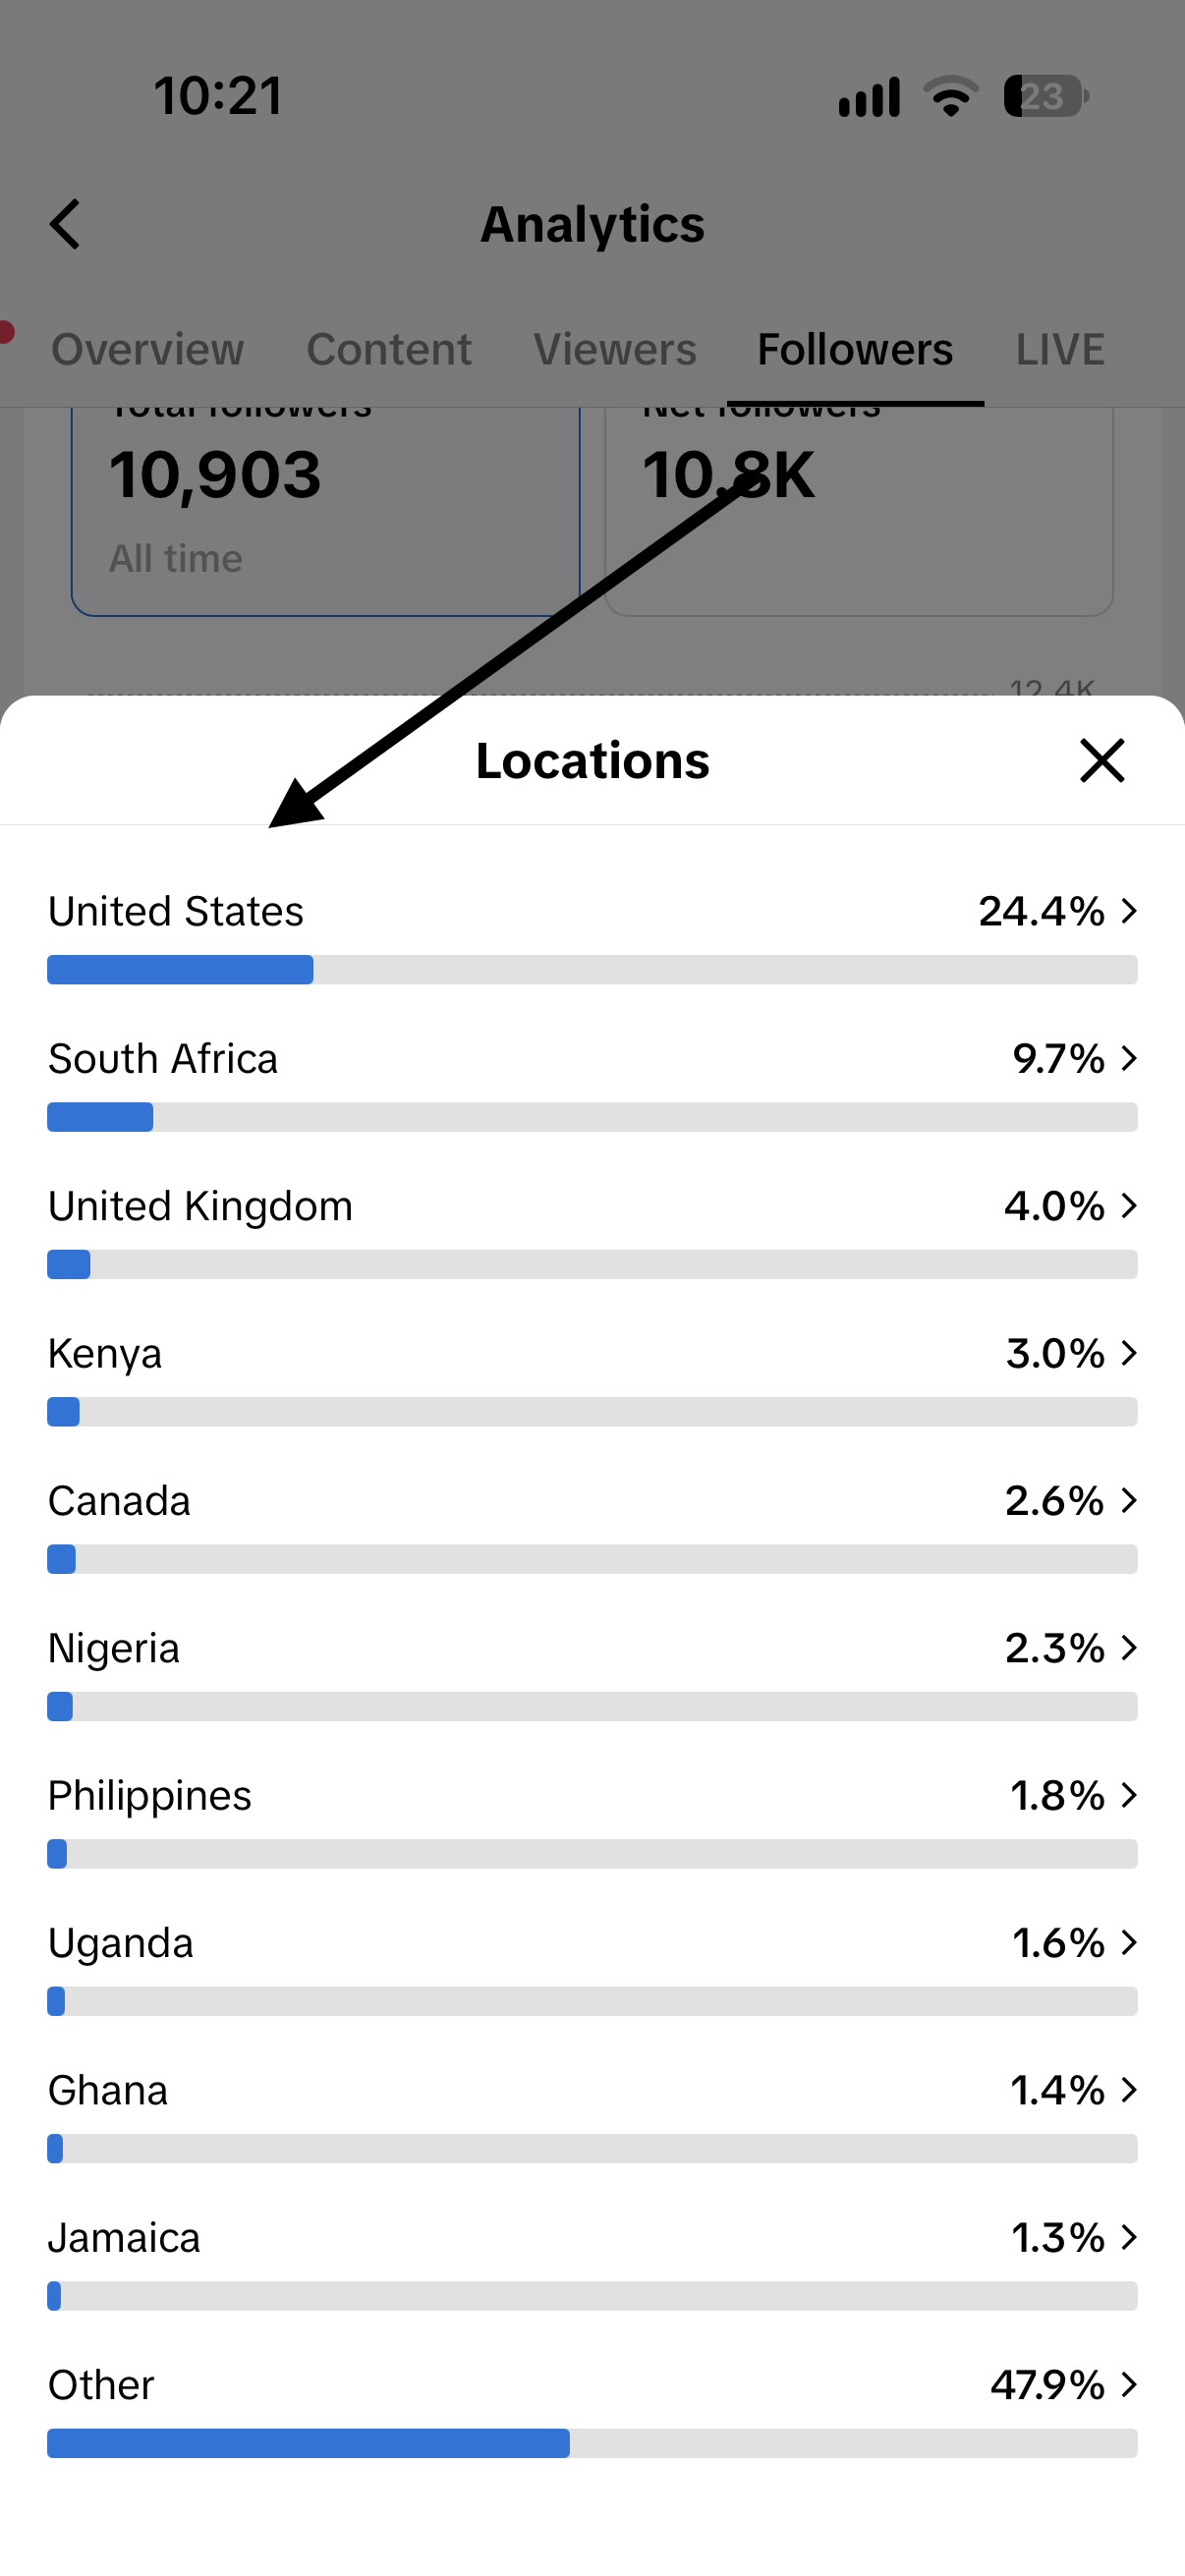
Task: Switch to the Overview tab
Action: tap(147, 349)
